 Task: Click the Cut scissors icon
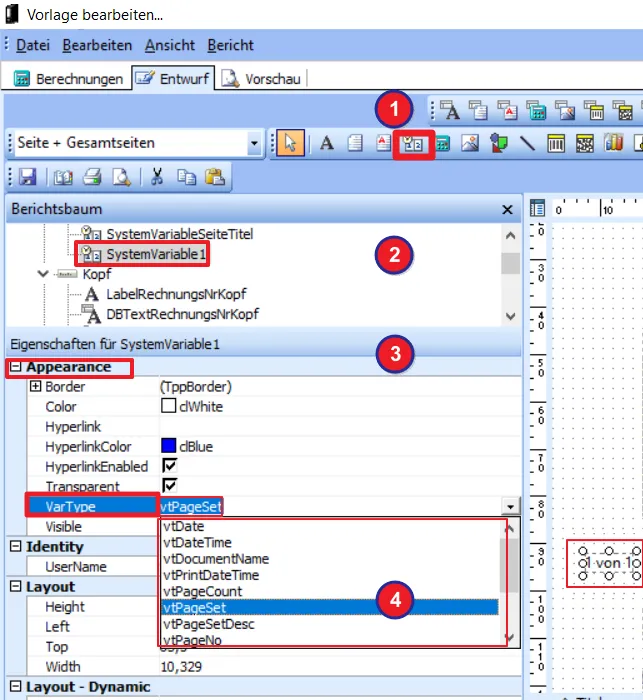[157, 177]
